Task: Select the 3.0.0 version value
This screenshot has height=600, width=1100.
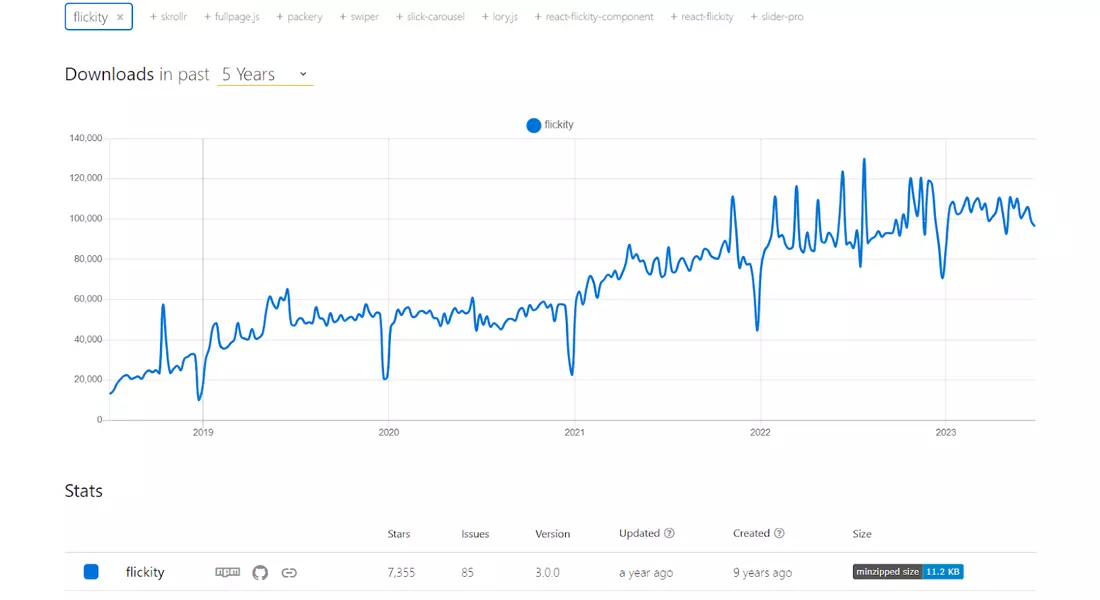Action: [547, 573]
